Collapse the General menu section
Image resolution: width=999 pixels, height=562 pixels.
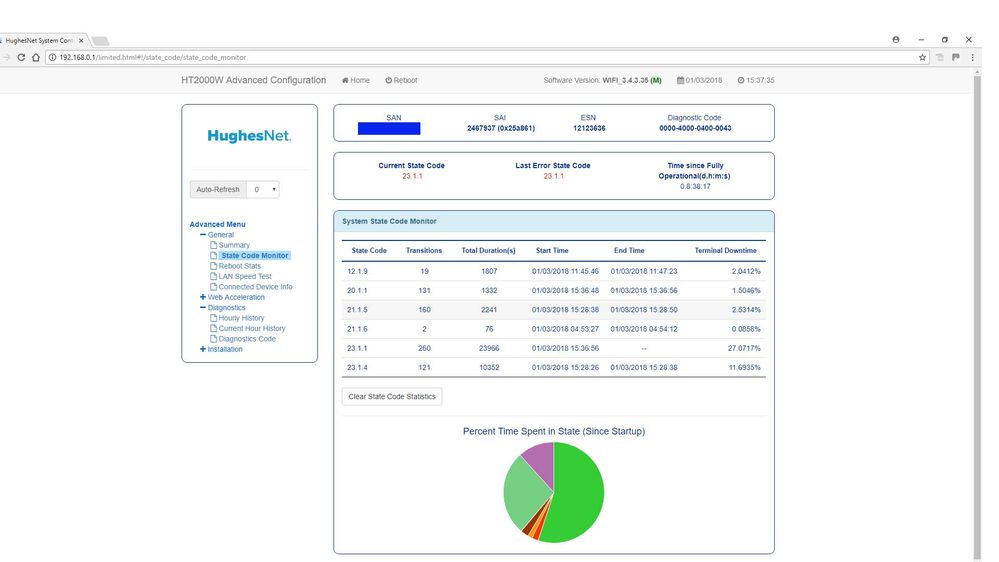pyautogui.click(x=204, y=235)
